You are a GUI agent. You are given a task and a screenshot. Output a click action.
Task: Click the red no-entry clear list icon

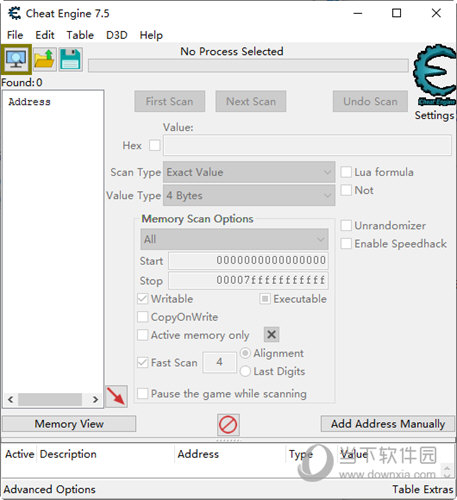[x=228, y=425]
